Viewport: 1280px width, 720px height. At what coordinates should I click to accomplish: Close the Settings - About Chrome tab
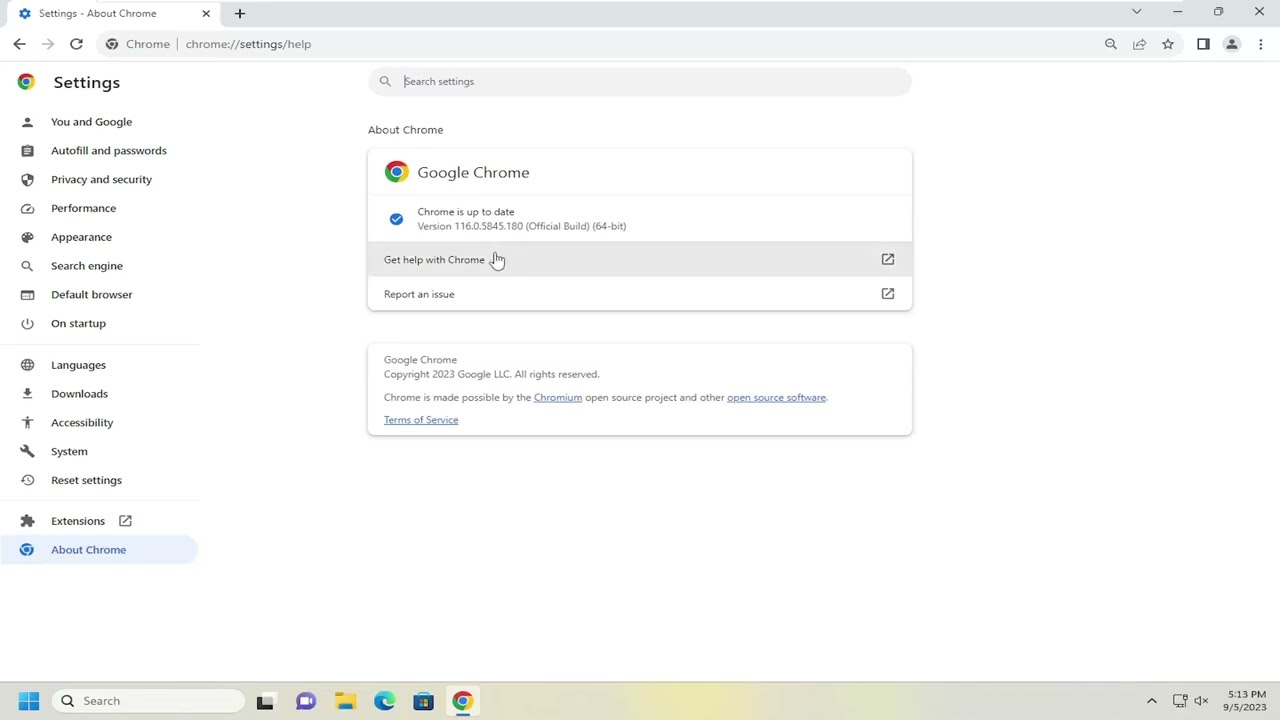pyautogui.click(x=206, y=13)
